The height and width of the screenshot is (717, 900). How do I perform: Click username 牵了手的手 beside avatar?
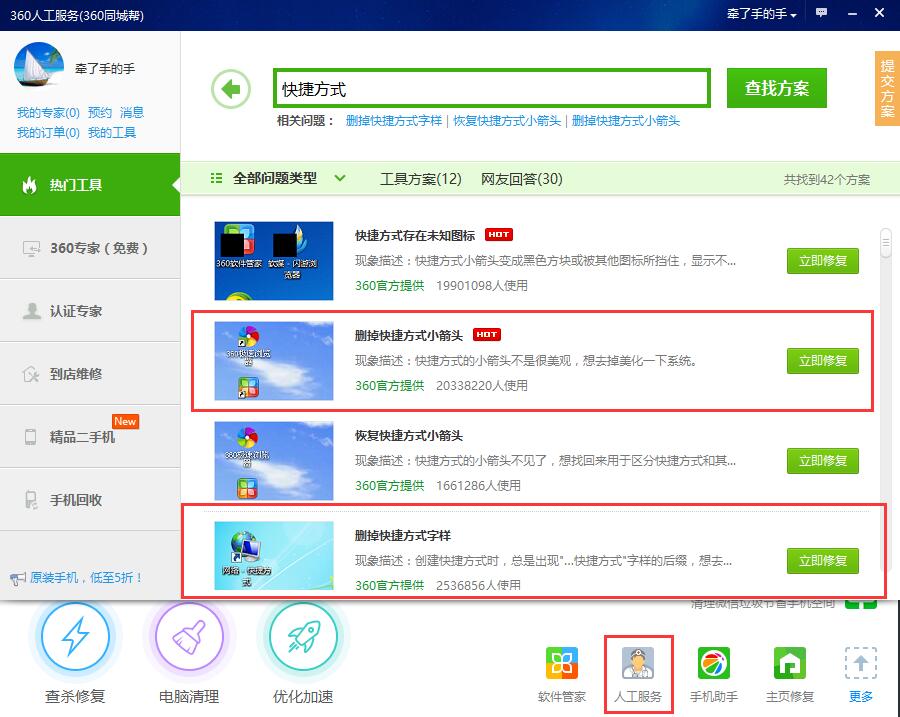pyautogui.click(x=104, y=69)
